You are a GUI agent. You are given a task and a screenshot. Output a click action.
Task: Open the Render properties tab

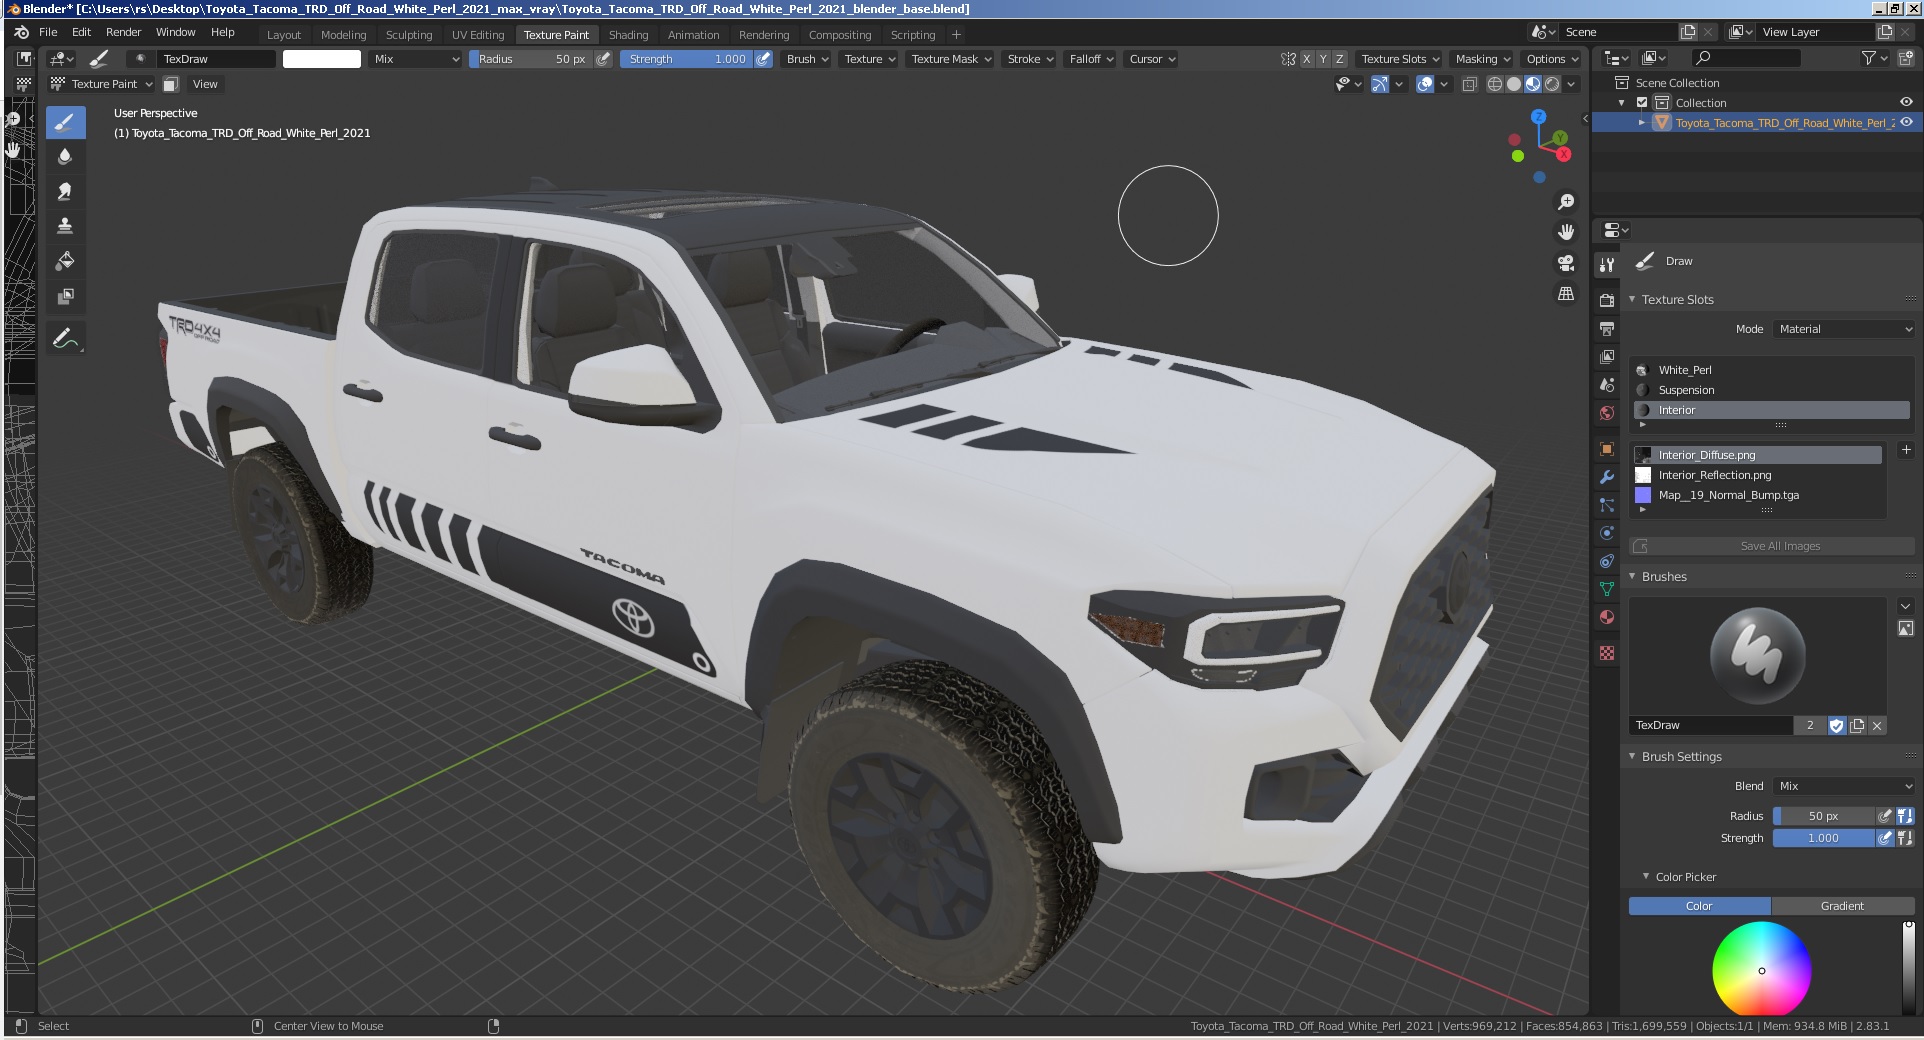(x=1607, y=300)
